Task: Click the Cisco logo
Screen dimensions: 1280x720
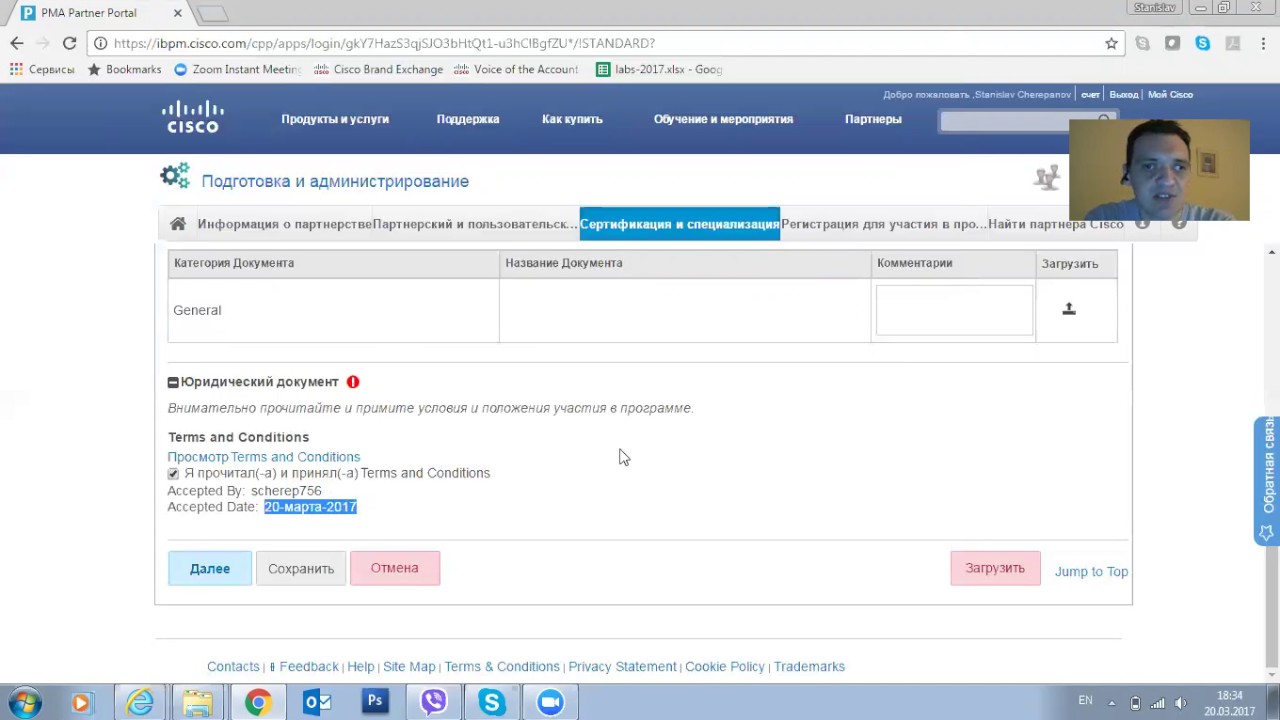Action: (193, 117)
